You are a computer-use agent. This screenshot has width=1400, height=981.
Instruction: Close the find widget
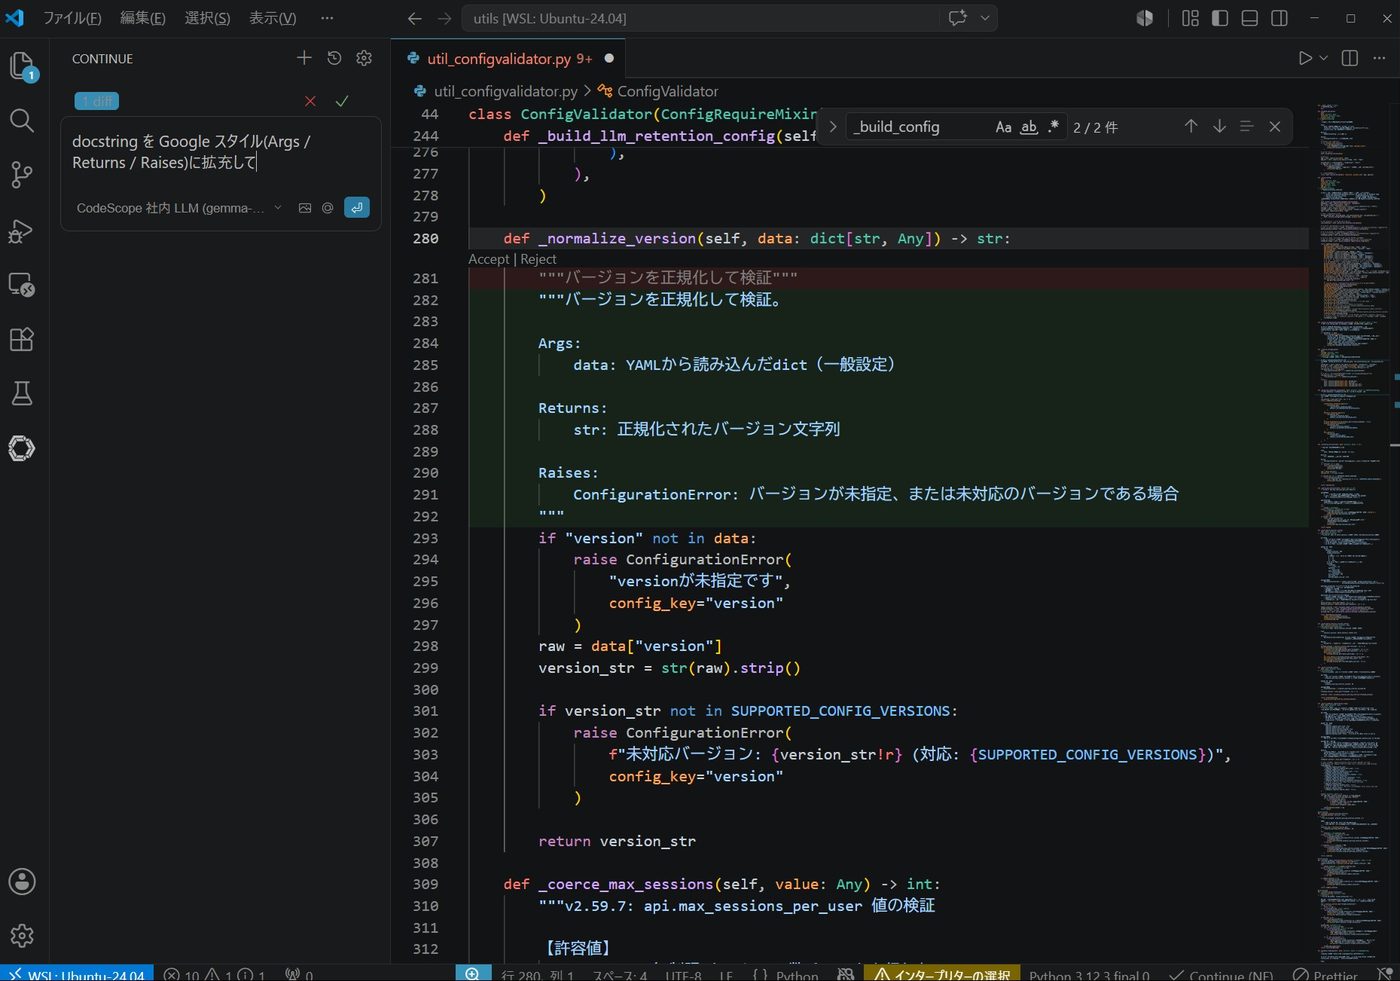click(x=1275, y=126)
